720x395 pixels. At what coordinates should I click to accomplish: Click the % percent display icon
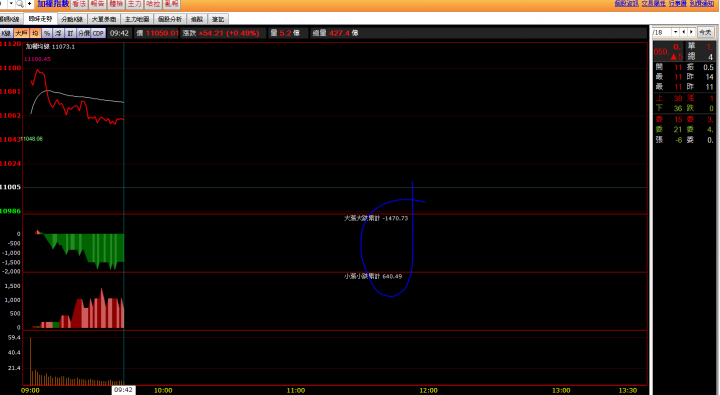coord(47,34)
